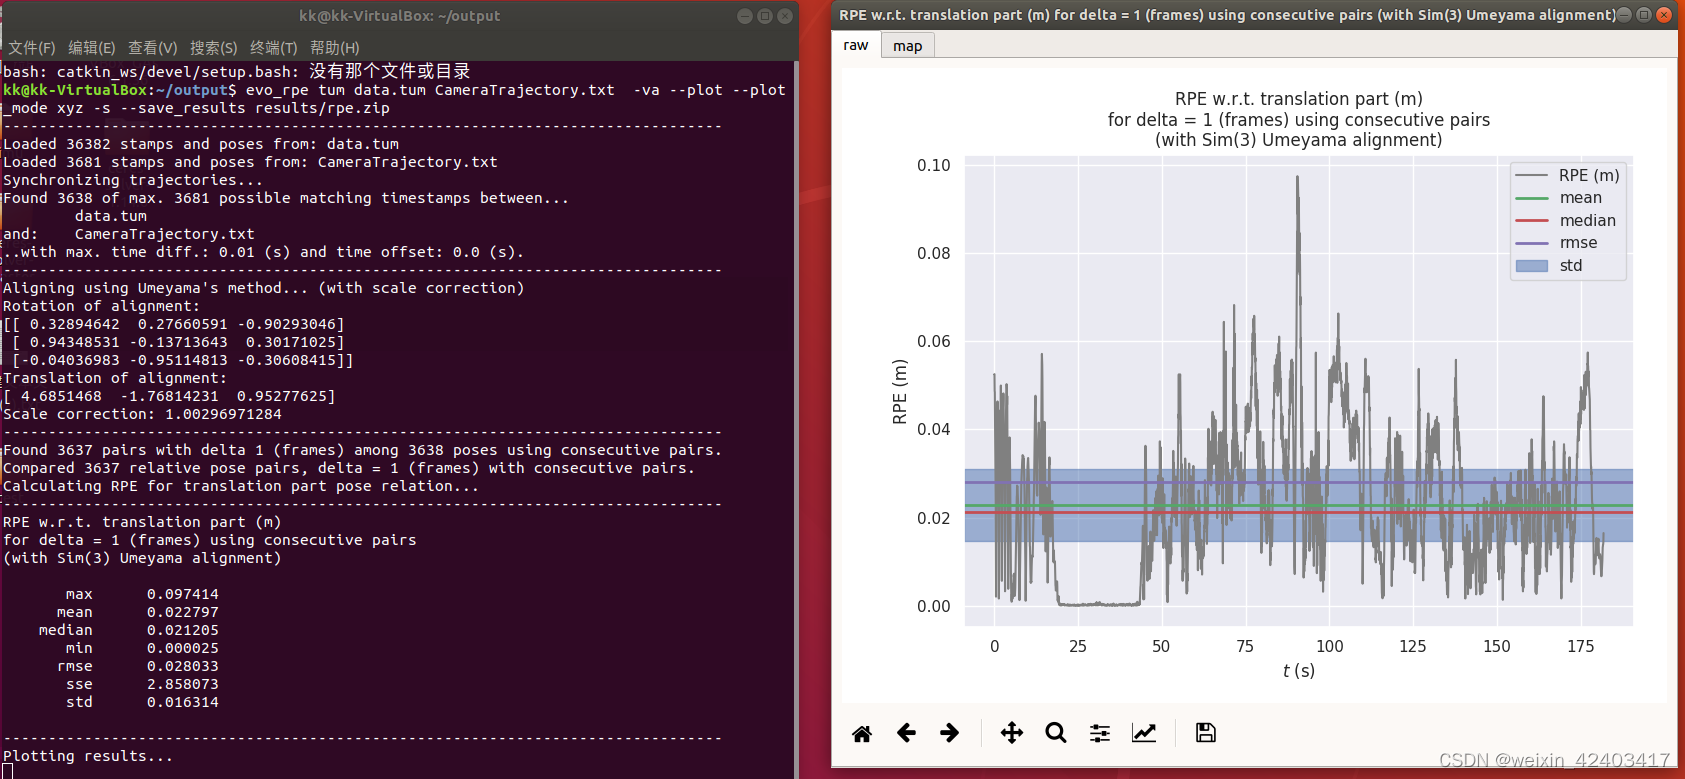Click the max value 0.097414

tap(183, 594)
